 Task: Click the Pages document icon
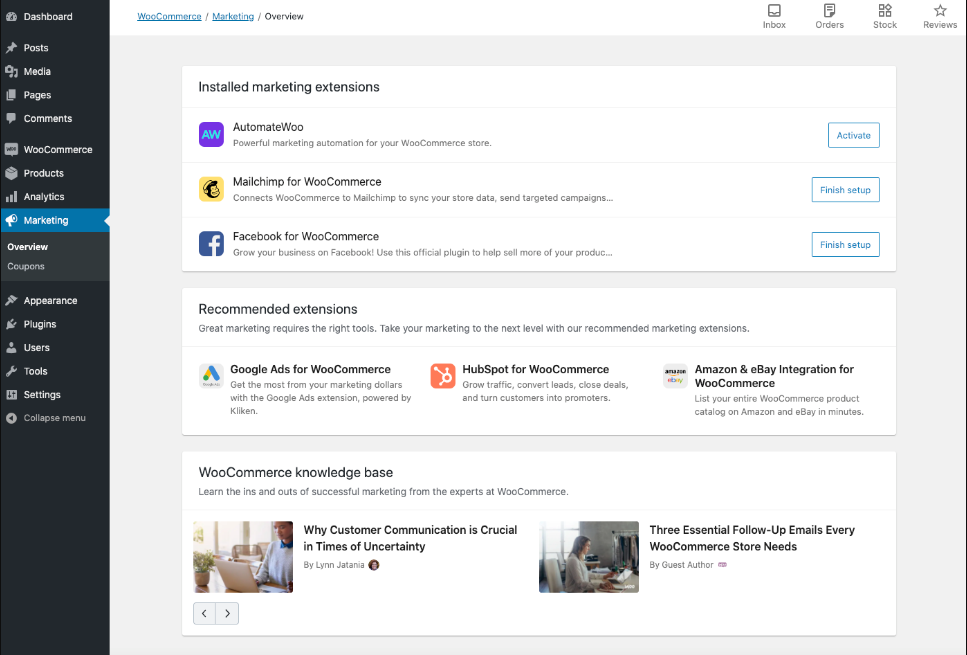[11, 95]
